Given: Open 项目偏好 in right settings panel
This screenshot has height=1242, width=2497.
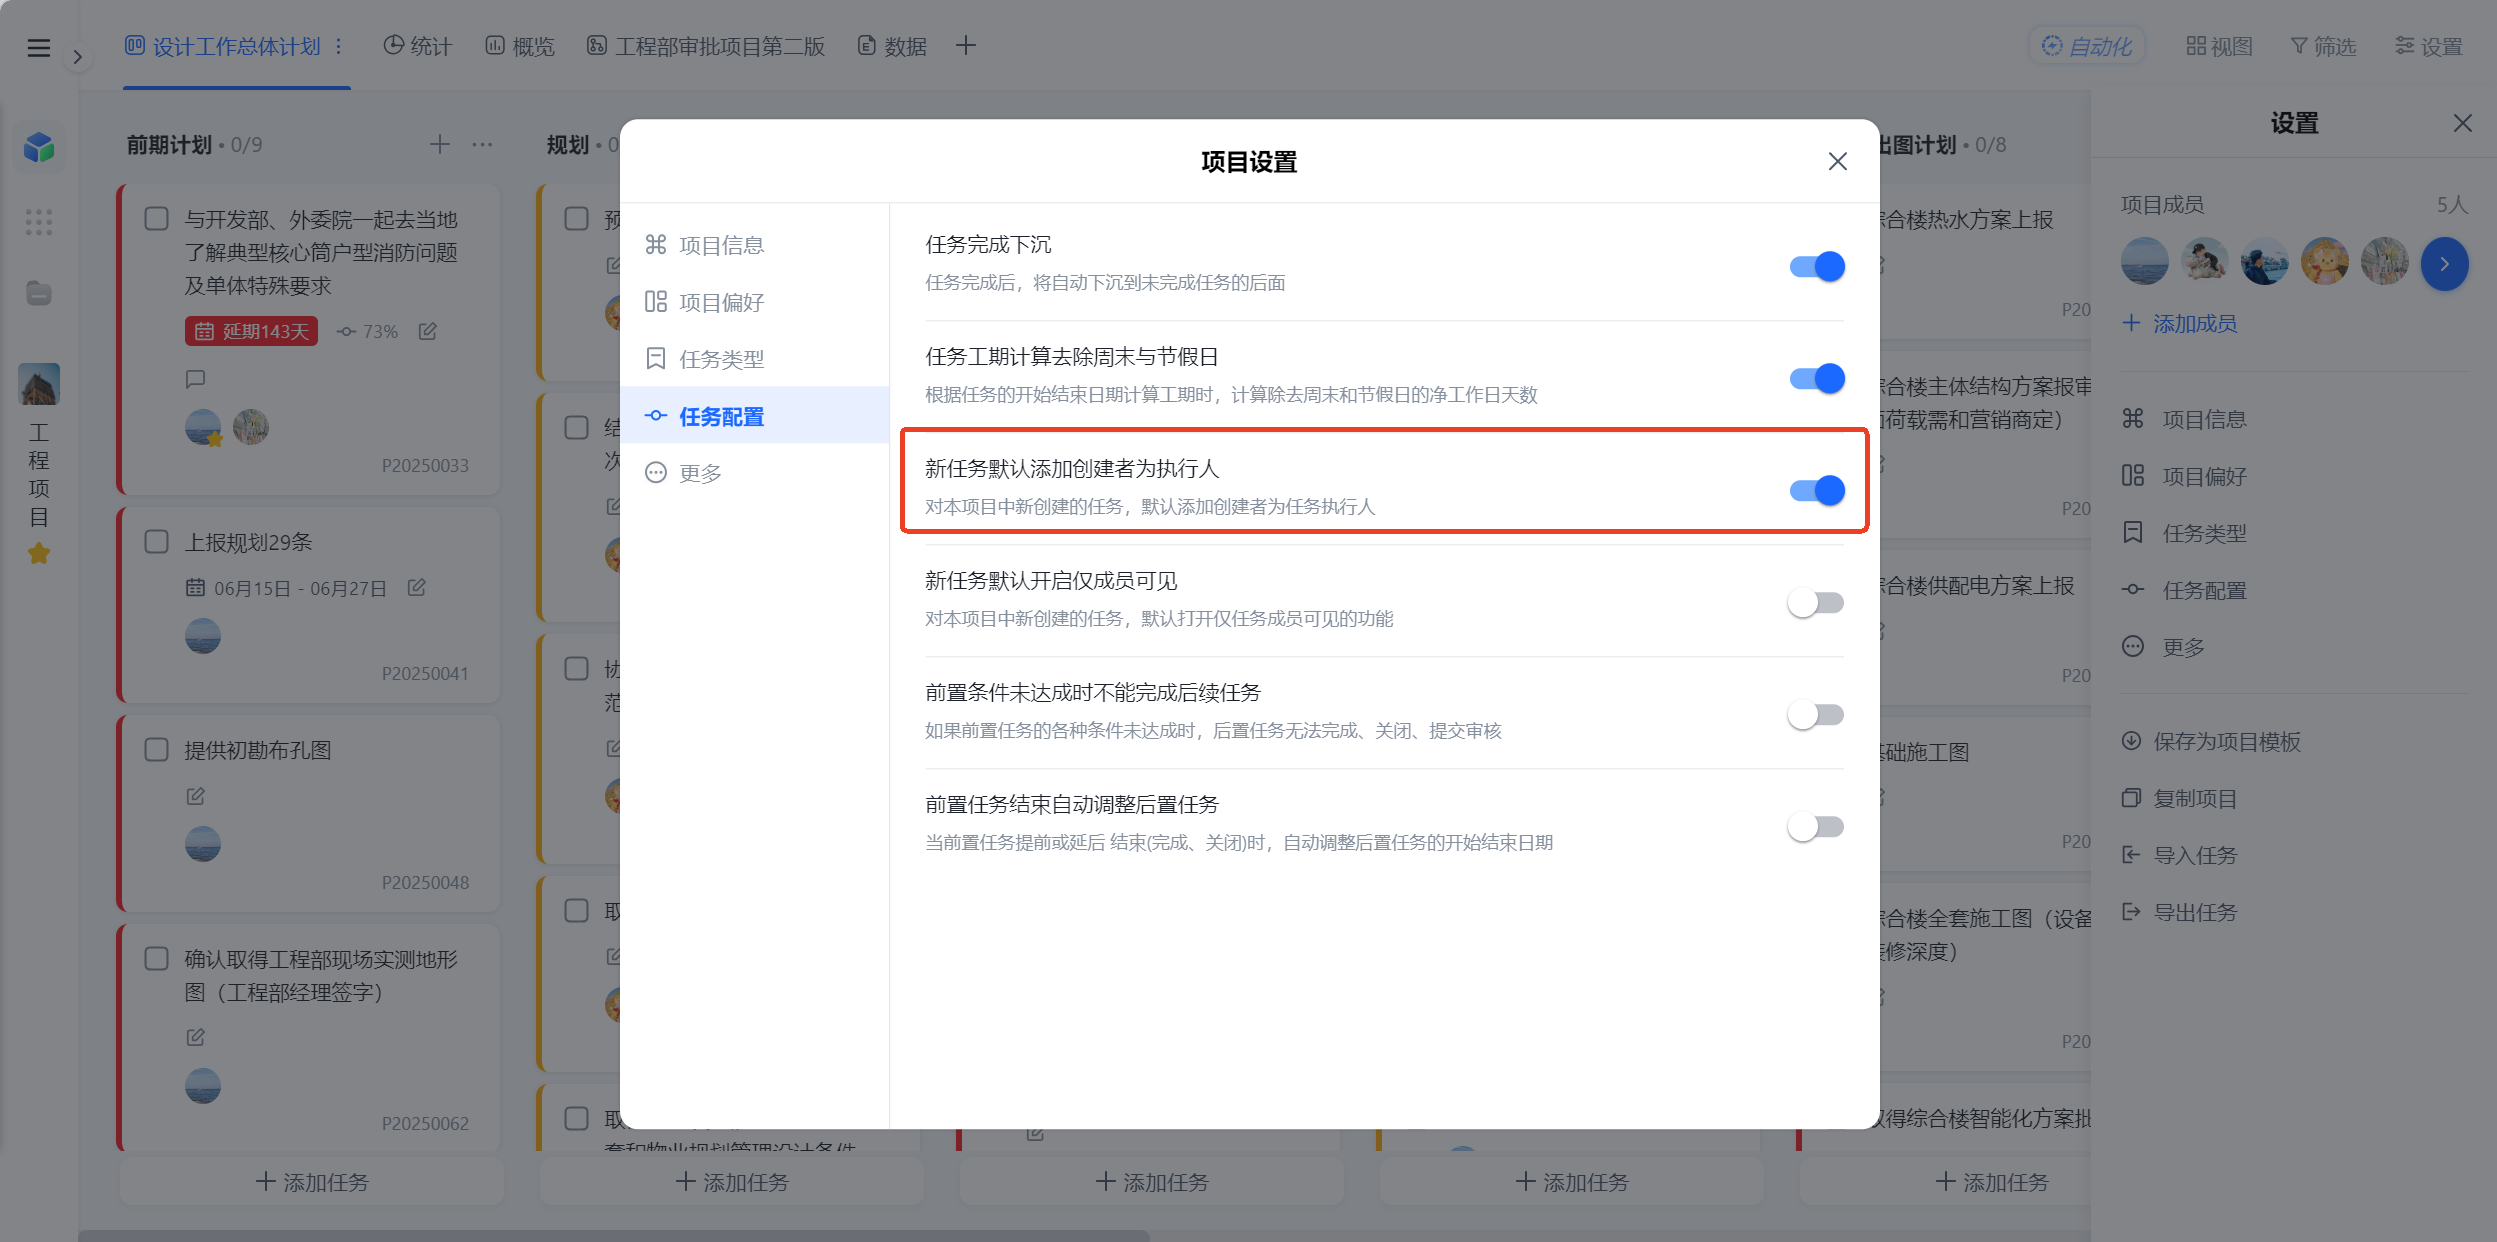Looking at the screenshot, I should tap(2185, 476).
